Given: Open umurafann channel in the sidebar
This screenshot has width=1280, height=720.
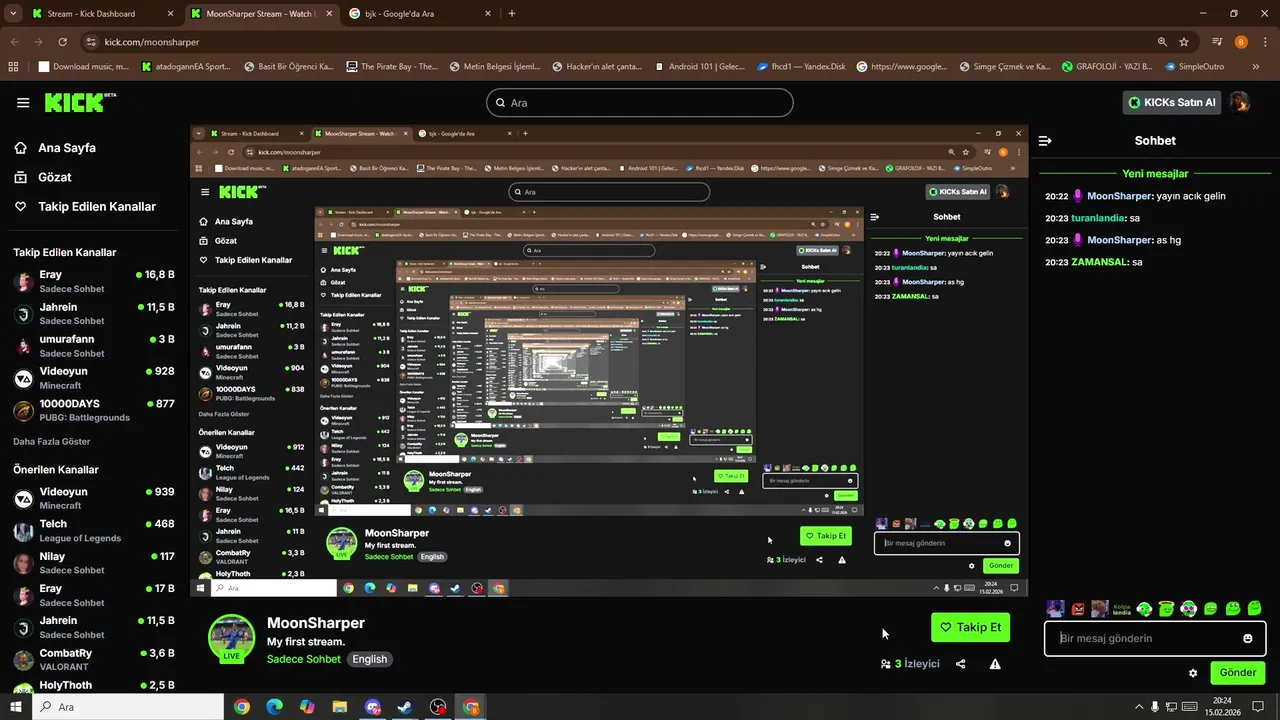Looking at the screenshot, I should (94, 345).
